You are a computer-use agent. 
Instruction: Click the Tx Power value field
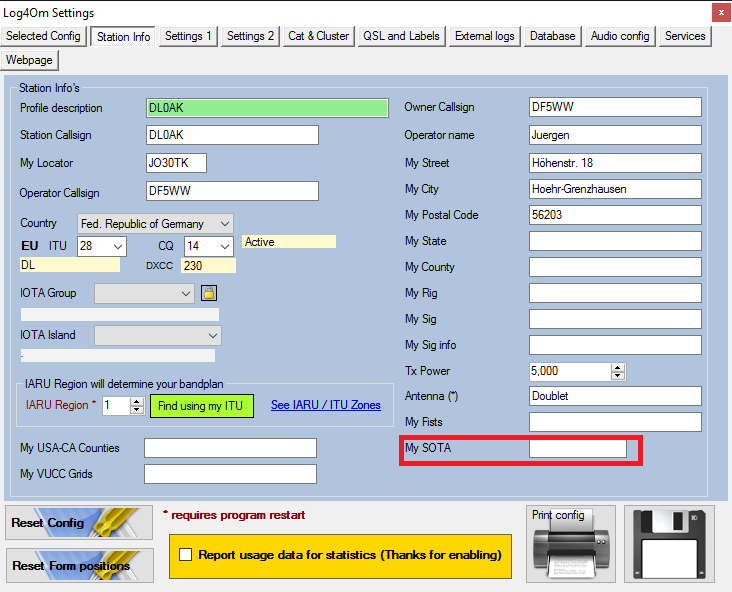click(570, 372)
